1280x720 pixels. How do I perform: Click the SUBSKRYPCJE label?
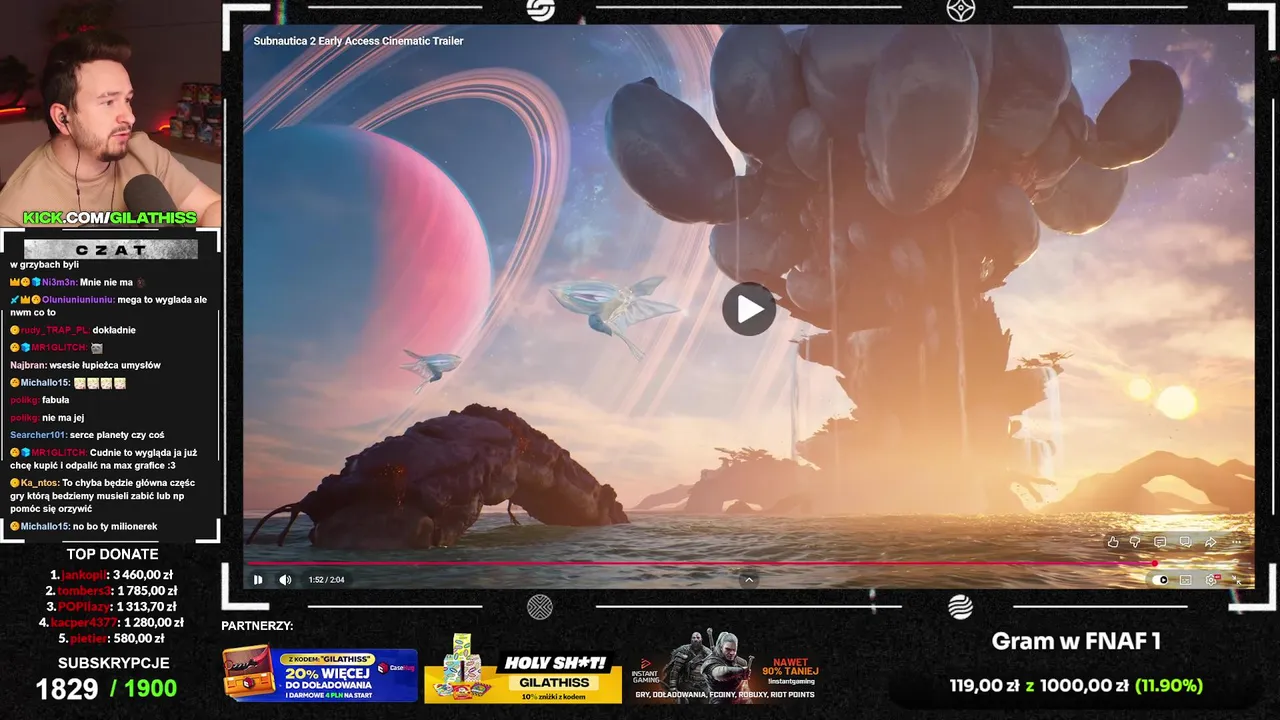pos(113,663)
